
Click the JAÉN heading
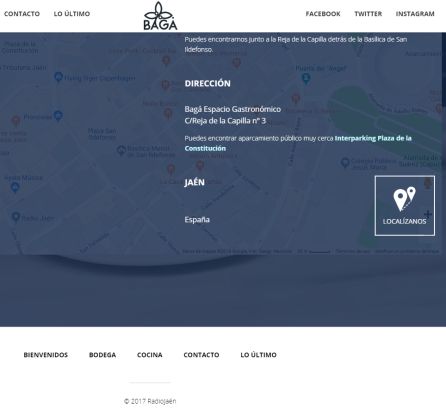(194, 182)
